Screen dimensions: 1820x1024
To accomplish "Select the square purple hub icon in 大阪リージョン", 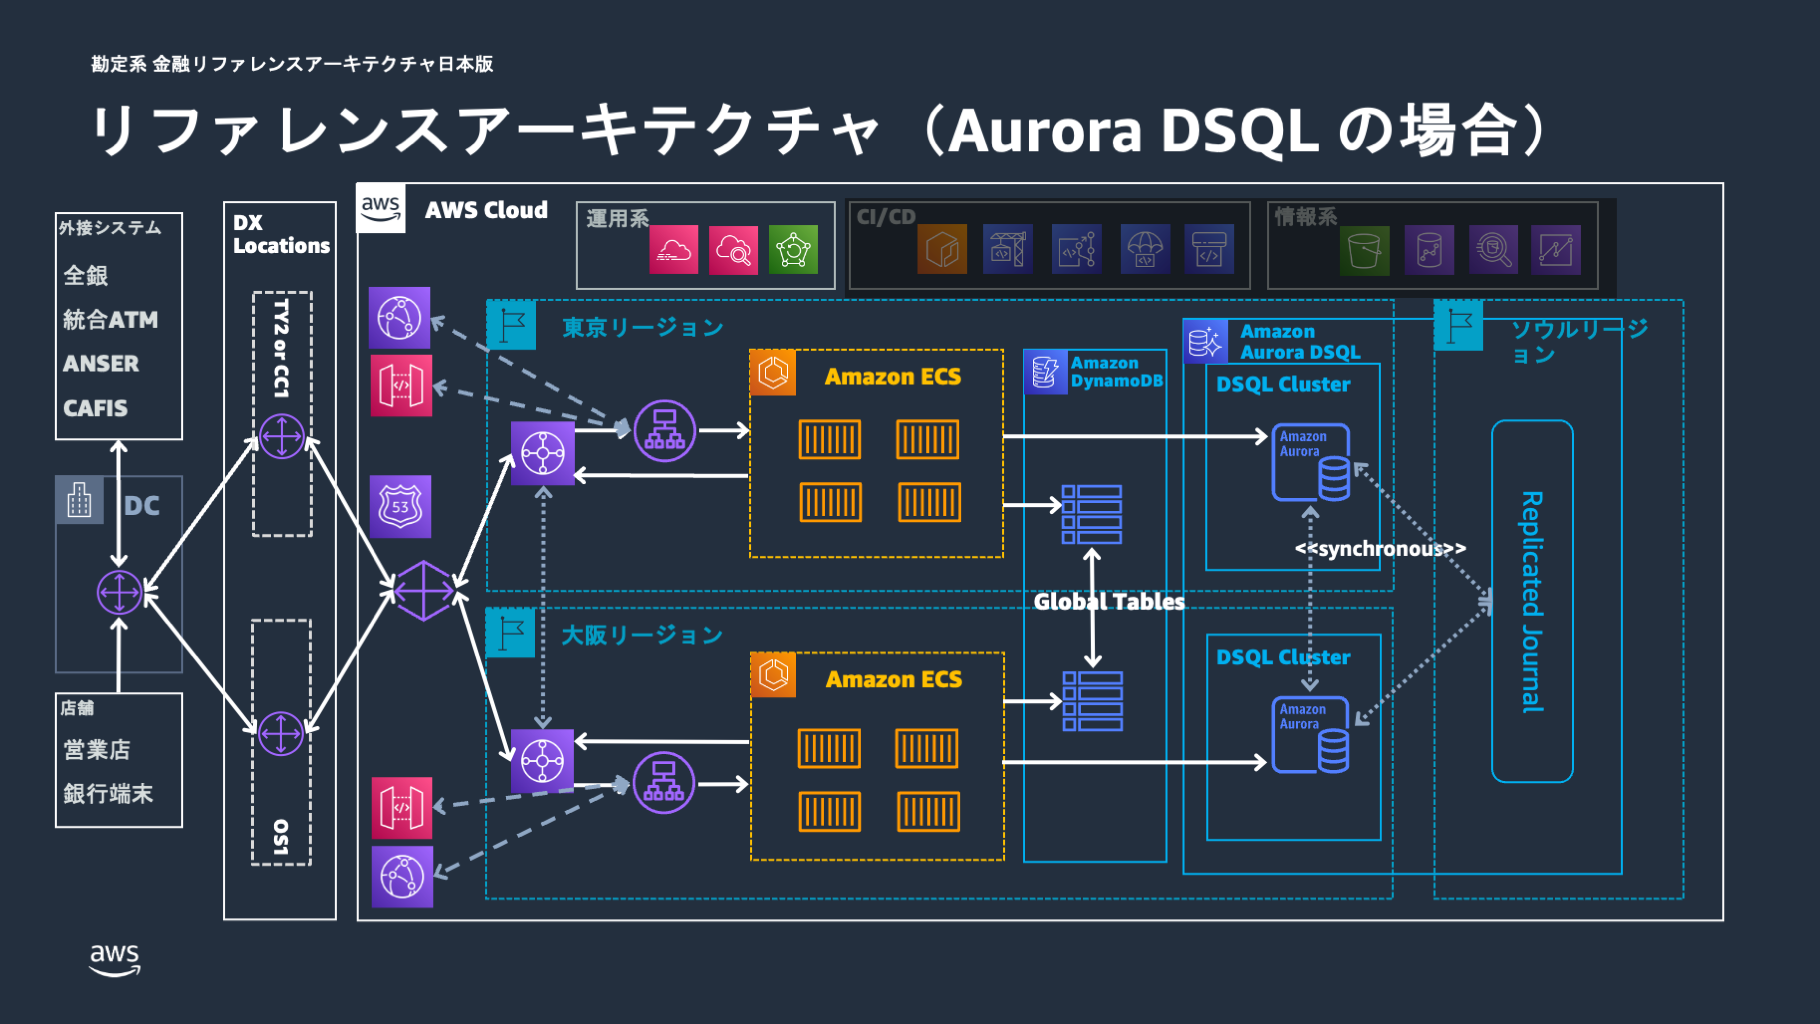I will coord(542,761).
